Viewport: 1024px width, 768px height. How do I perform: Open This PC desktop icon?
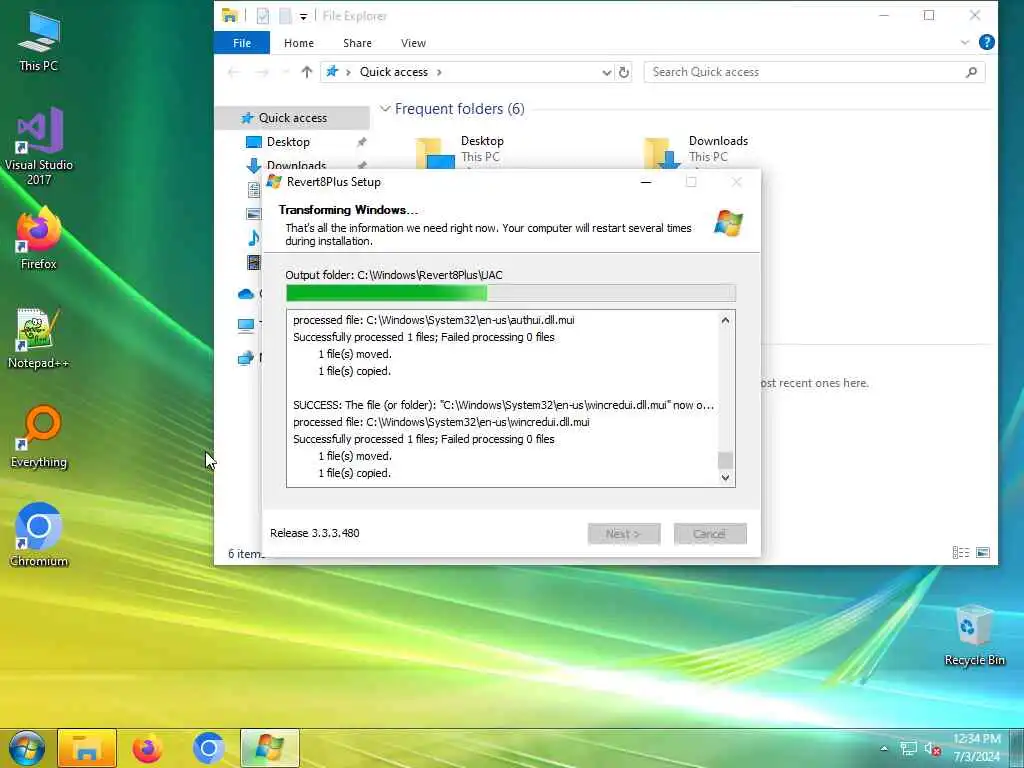(x=39, y=41)
